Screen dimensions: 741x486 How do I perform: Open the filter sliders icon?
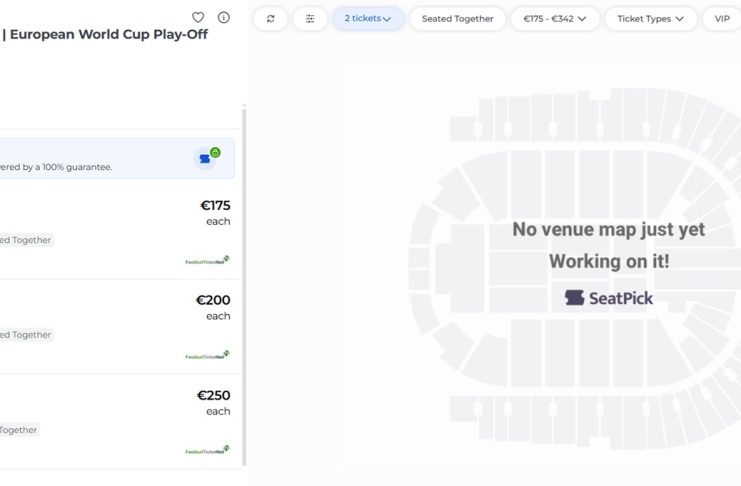[310, 19]
